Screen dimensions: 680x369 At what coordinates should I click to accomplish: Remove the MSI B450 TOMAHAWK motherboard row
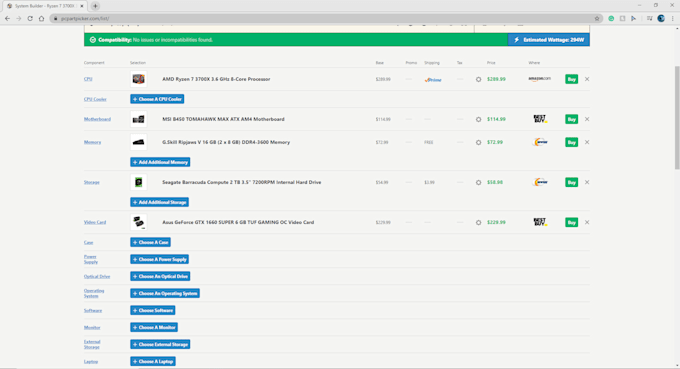pos(587,119)
